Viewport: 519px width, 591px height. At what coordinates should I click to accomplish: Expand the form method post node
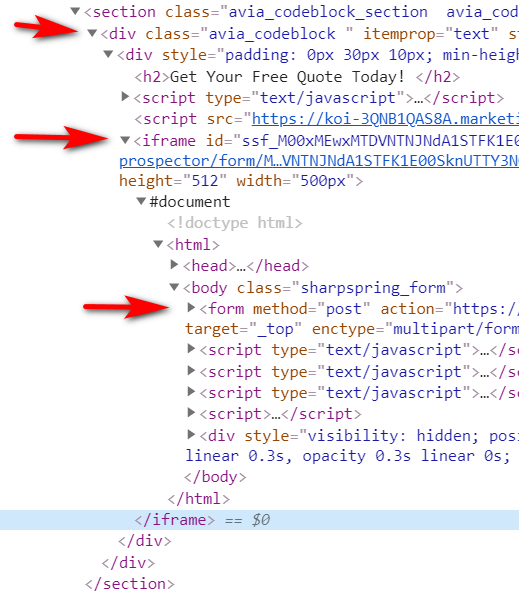point(191,308)
